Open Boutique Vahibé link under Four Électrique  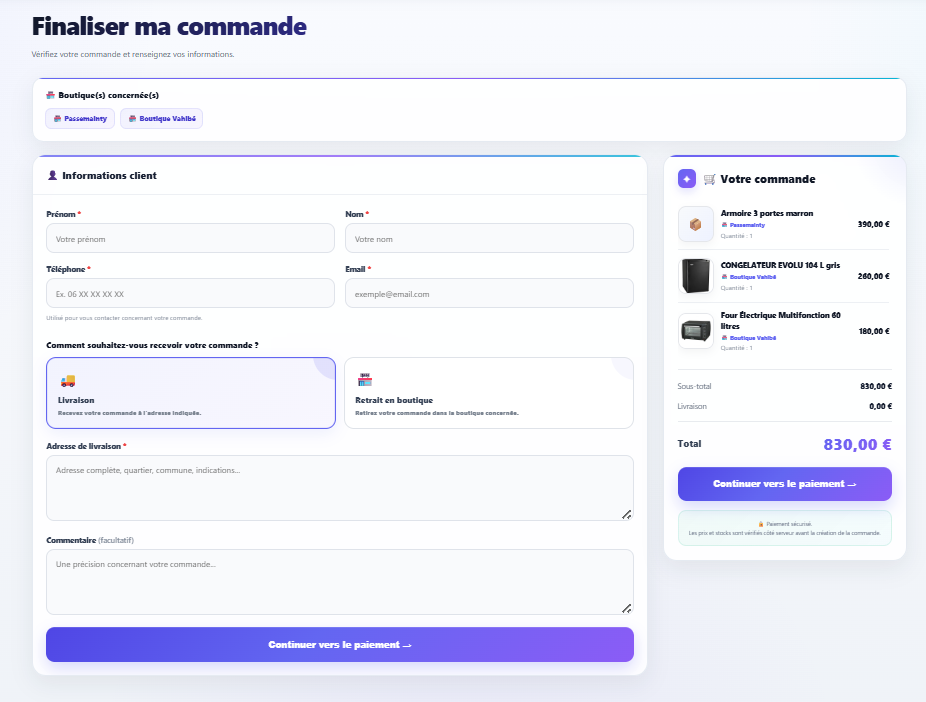tap(748, 338)
